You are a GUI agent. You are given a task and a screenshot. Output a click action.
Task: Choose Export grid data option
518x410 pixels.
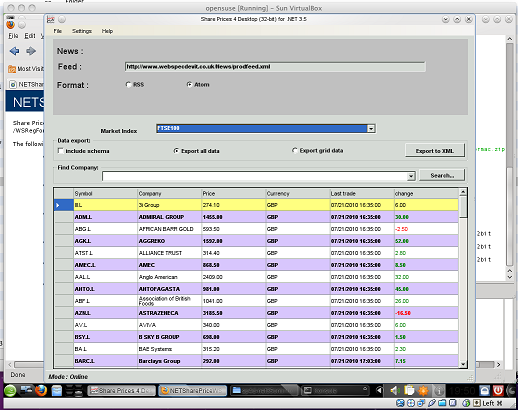(294, 151)
